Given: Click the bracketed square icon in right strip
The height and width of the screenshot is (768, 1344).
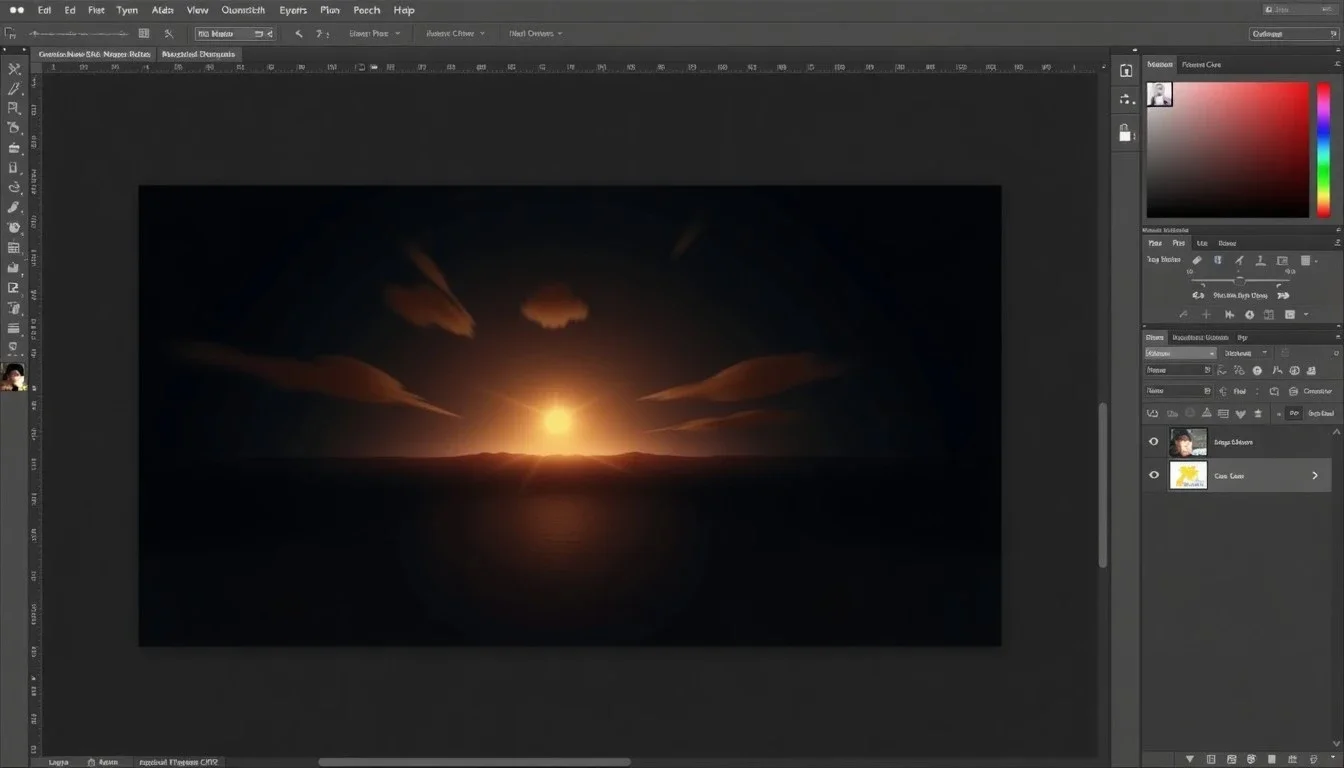Looking at the screenshot, I should (x=1126, y=70).
